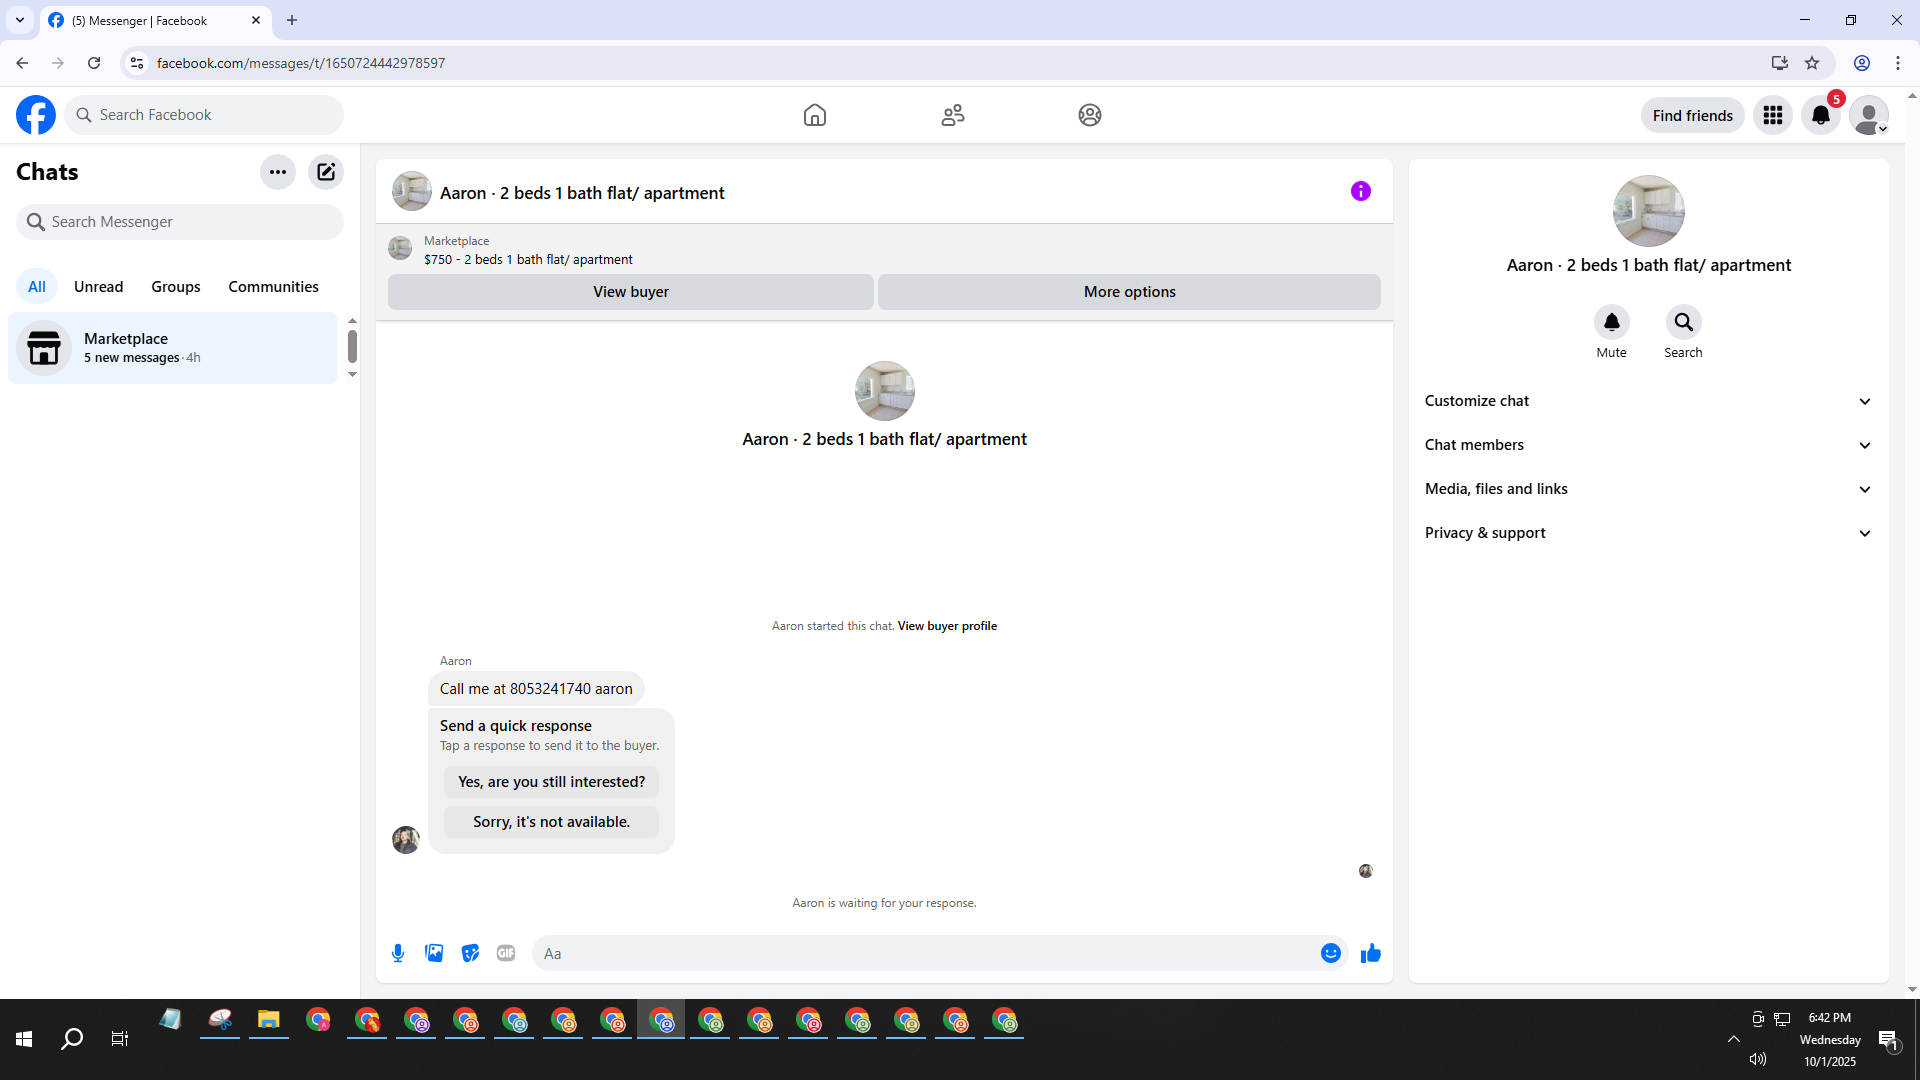Open the emoji picker
1920x1080 pixels.
point(1331,953)
